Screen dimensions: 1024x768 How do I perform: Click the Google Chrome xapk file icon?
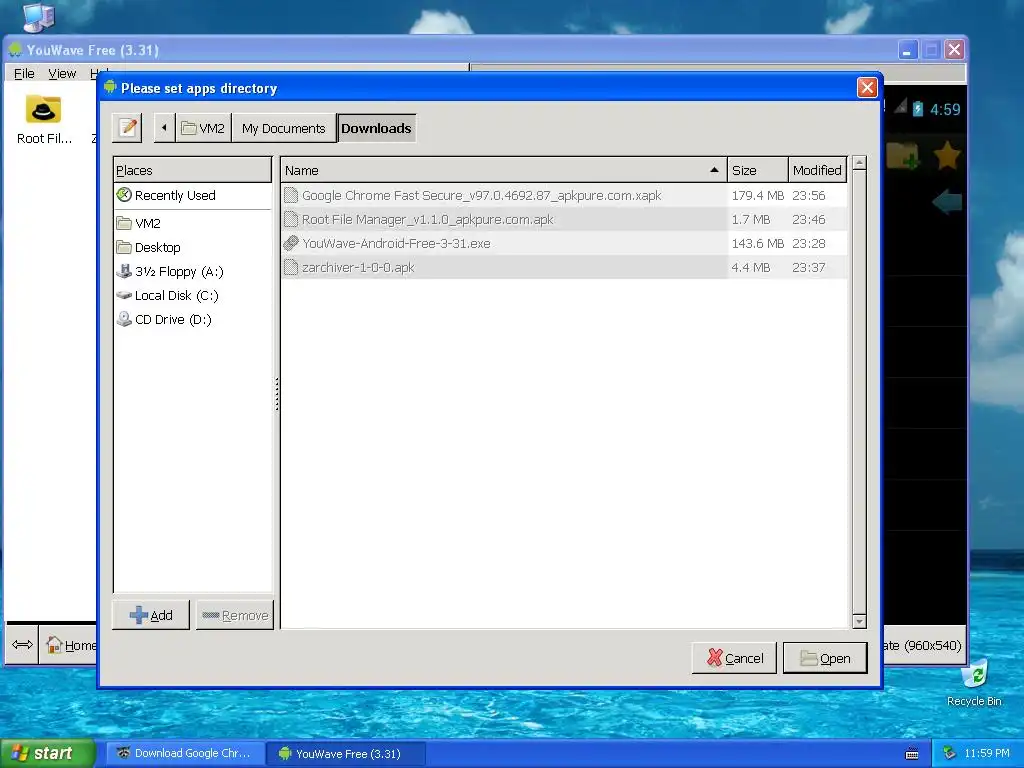pyautogui.click(x=291, y=195)
